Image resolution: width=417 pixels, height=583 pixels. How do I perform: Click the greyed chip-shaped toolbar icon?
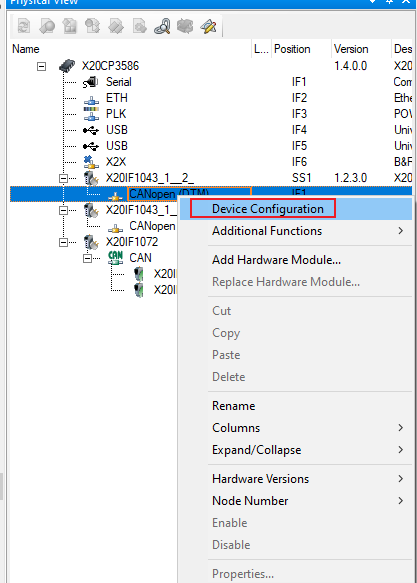[x=185, y=26]
